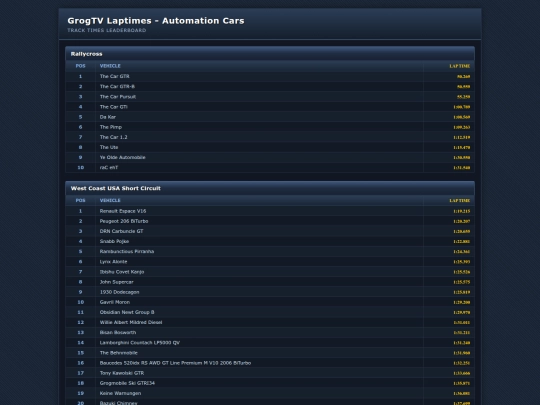Select "Lynx Alente" entry

click(113, 262)
